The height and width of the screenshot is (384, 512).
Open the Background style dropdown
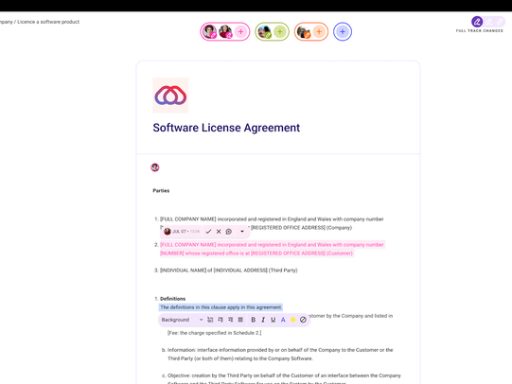[x=182, y=320]
